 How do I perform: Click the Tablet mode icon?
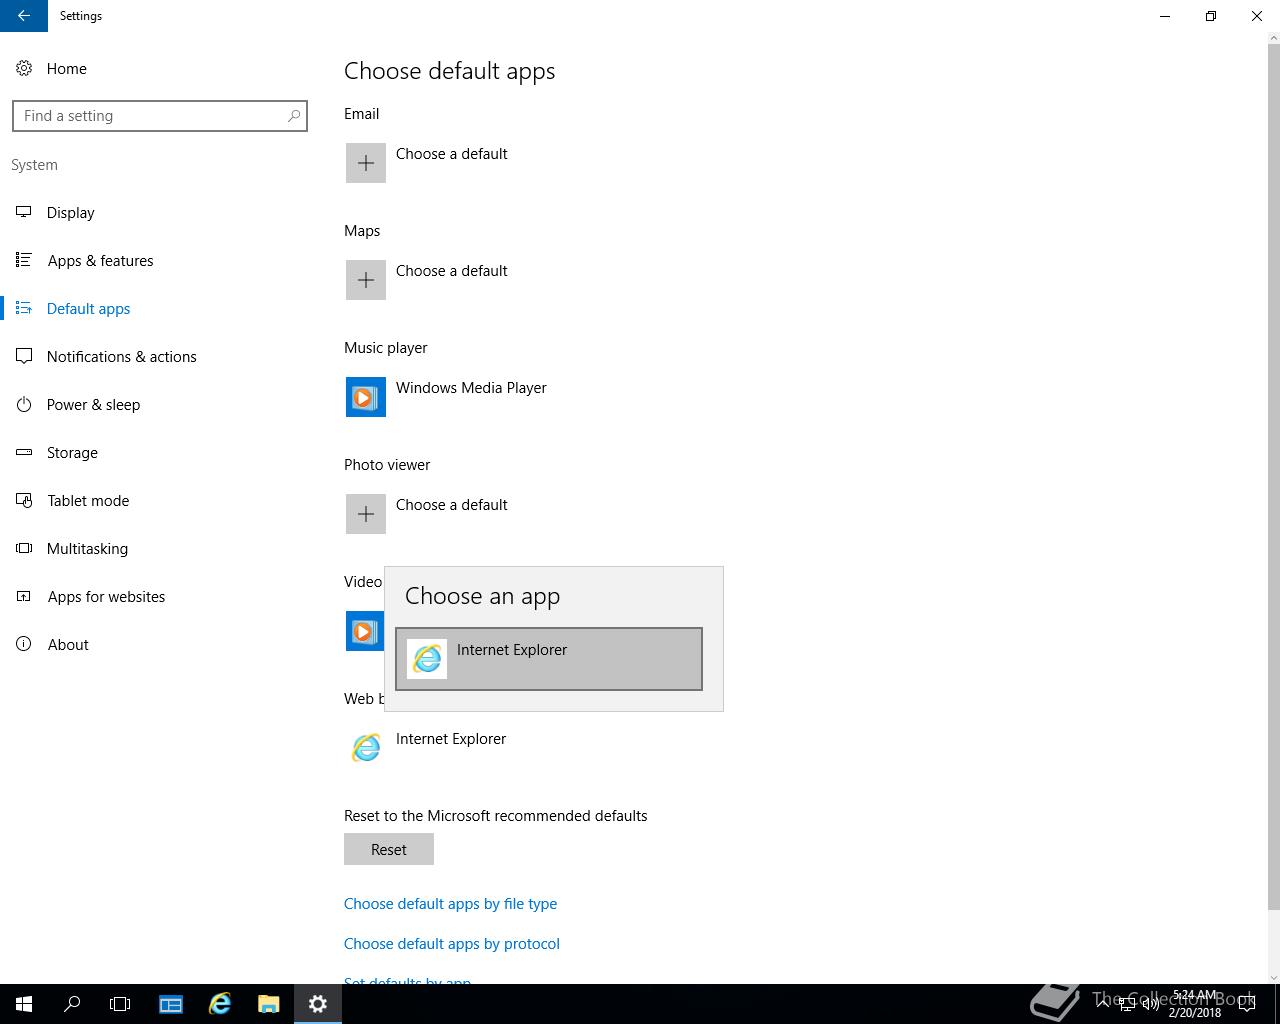pos(24,500)
